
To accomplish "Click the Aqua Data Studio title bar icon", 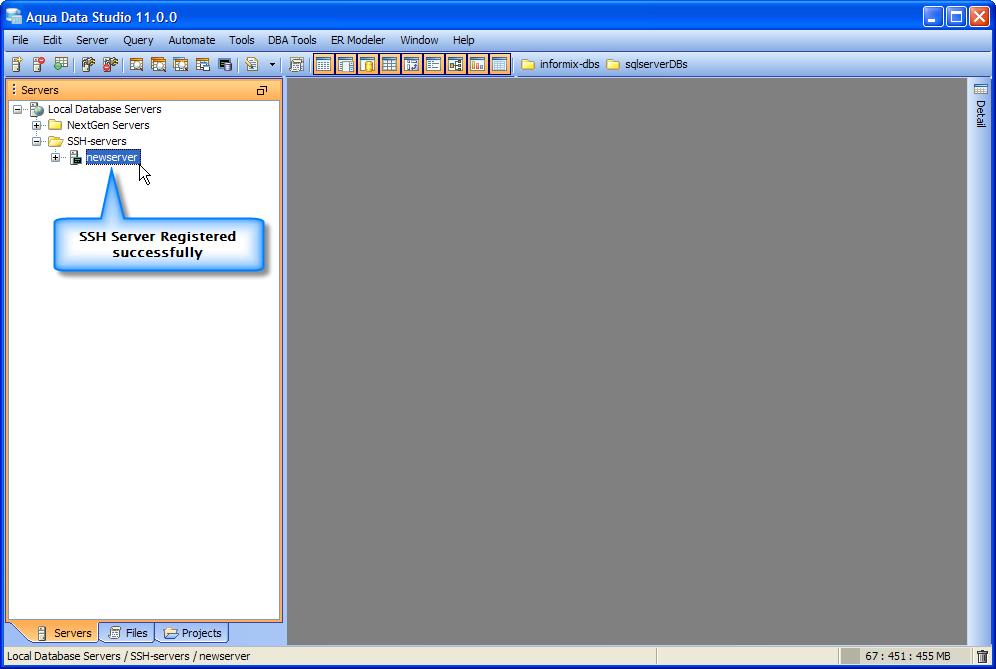I will point(13,17).
